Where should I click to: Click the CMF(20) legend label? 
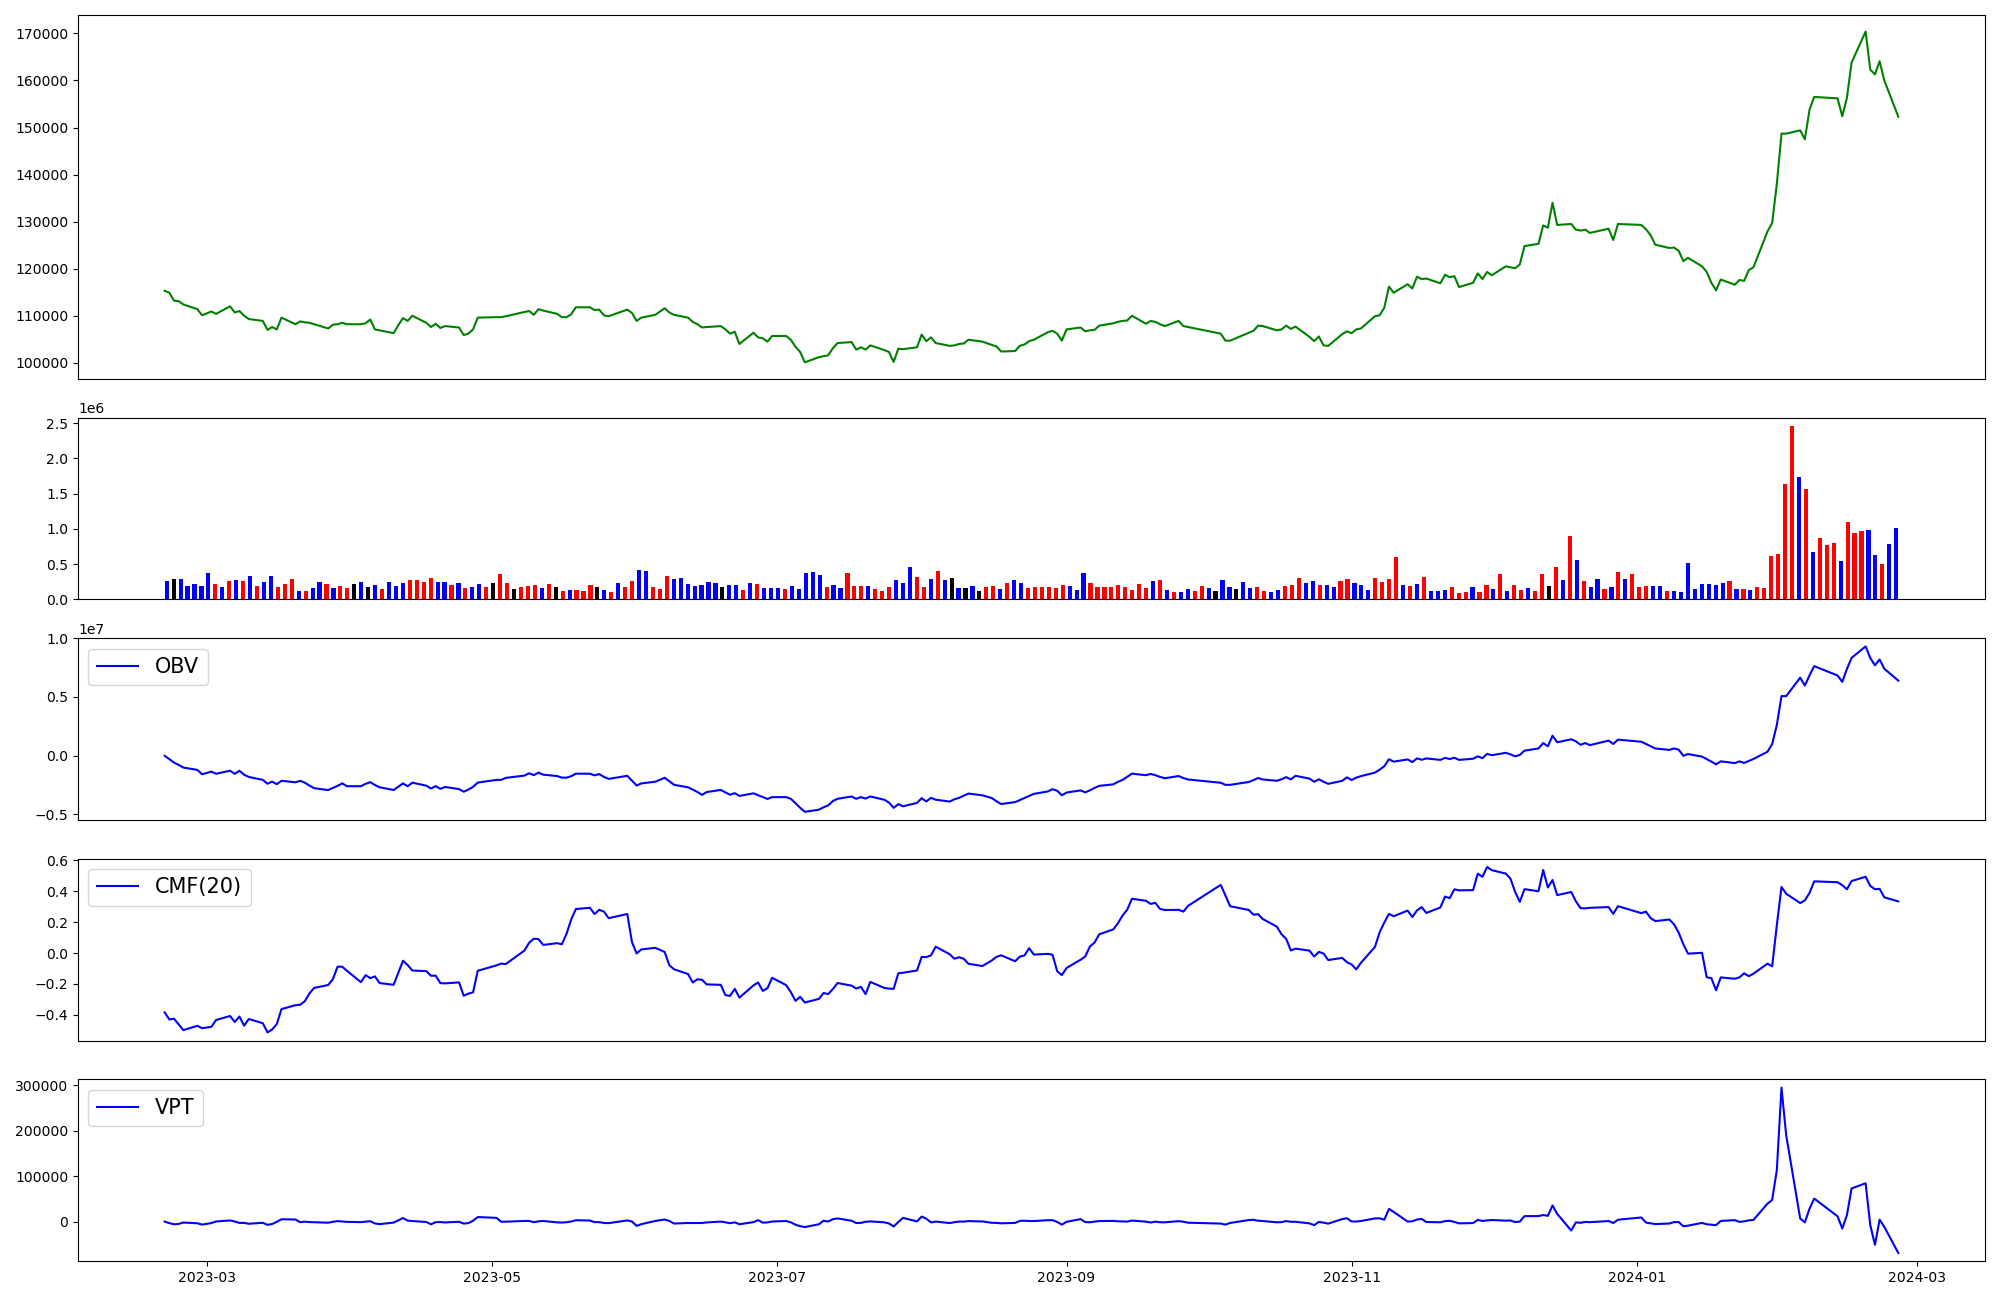[x=197, y=887]
